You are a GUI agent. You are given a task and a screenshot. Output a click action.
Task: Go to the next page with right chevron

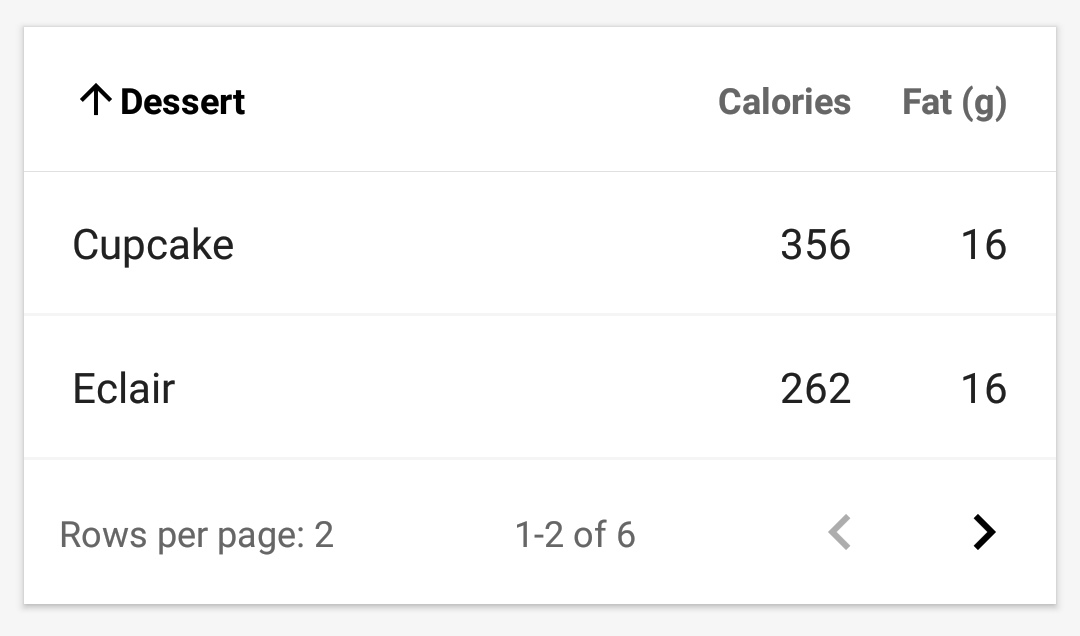click(984, 533)
